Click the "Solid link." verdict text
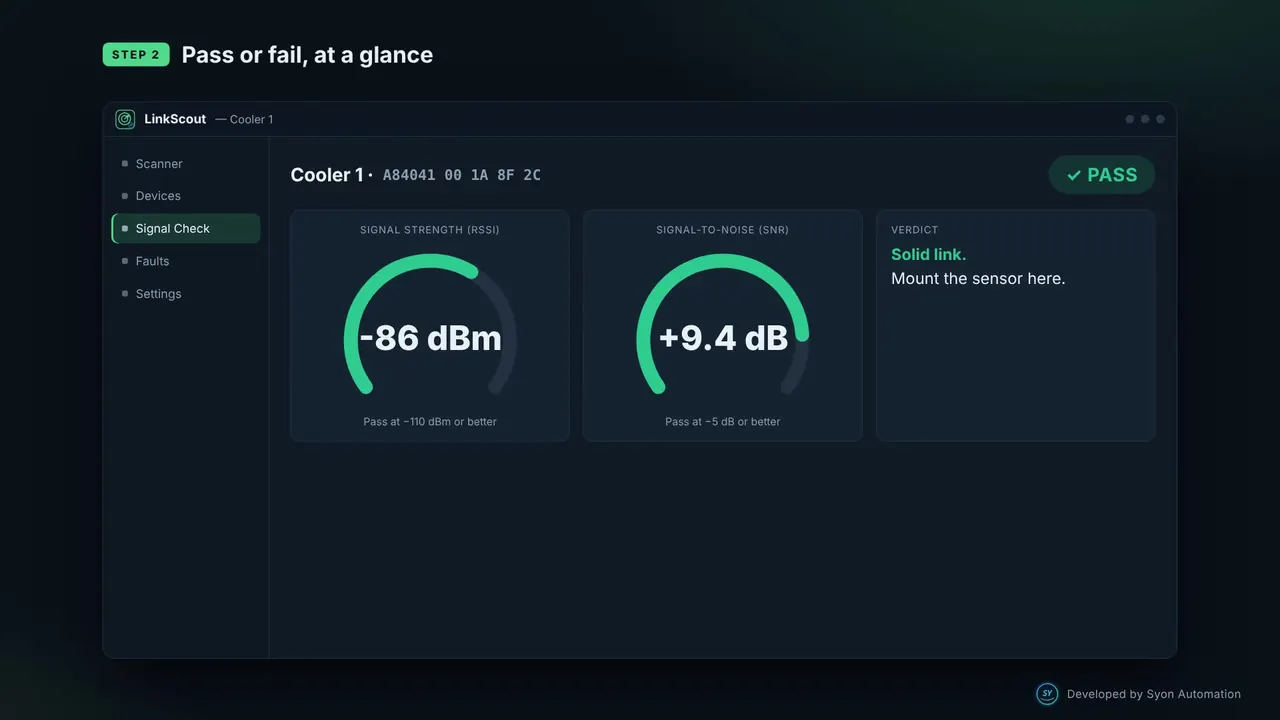The width and height of the screenshot is (1280, 720). (929, 254)
